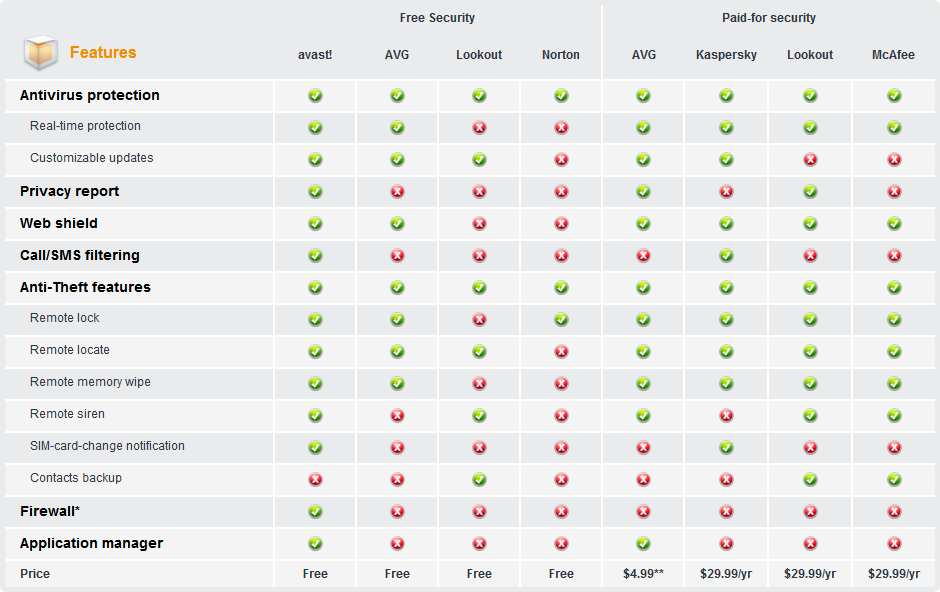
Task: Click avast! green check for Firewall row
Action: click(315, 512)
